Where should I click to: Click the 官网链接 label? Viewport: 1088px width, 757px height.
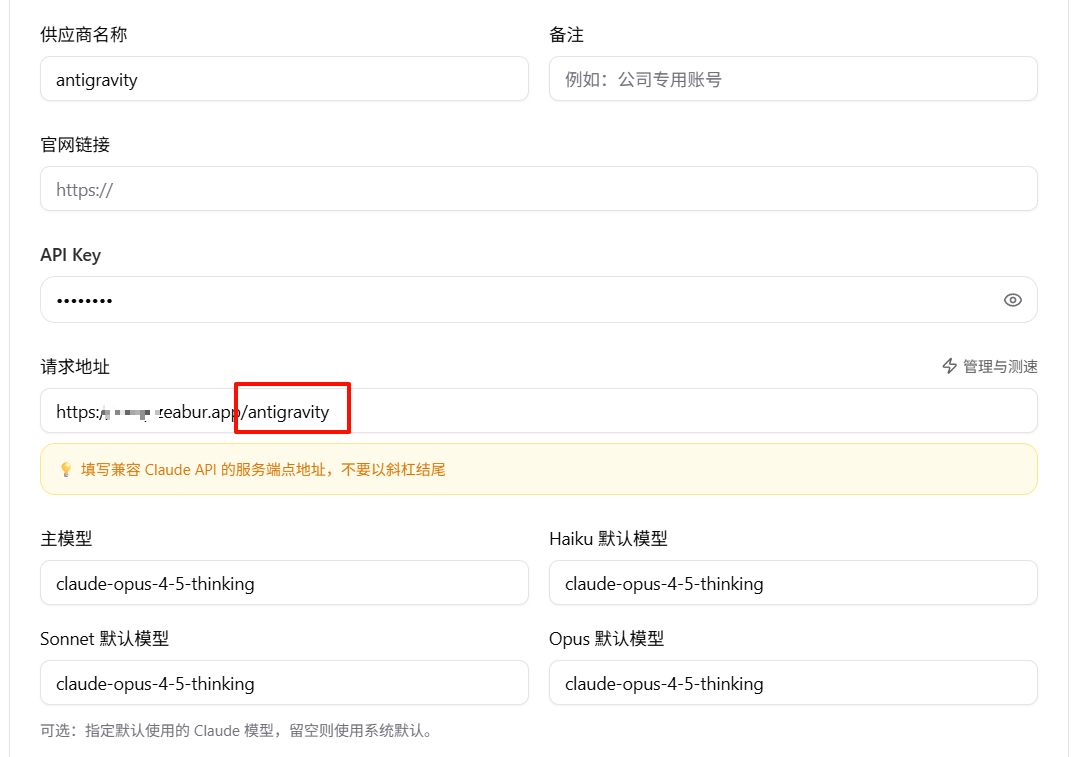75,144
